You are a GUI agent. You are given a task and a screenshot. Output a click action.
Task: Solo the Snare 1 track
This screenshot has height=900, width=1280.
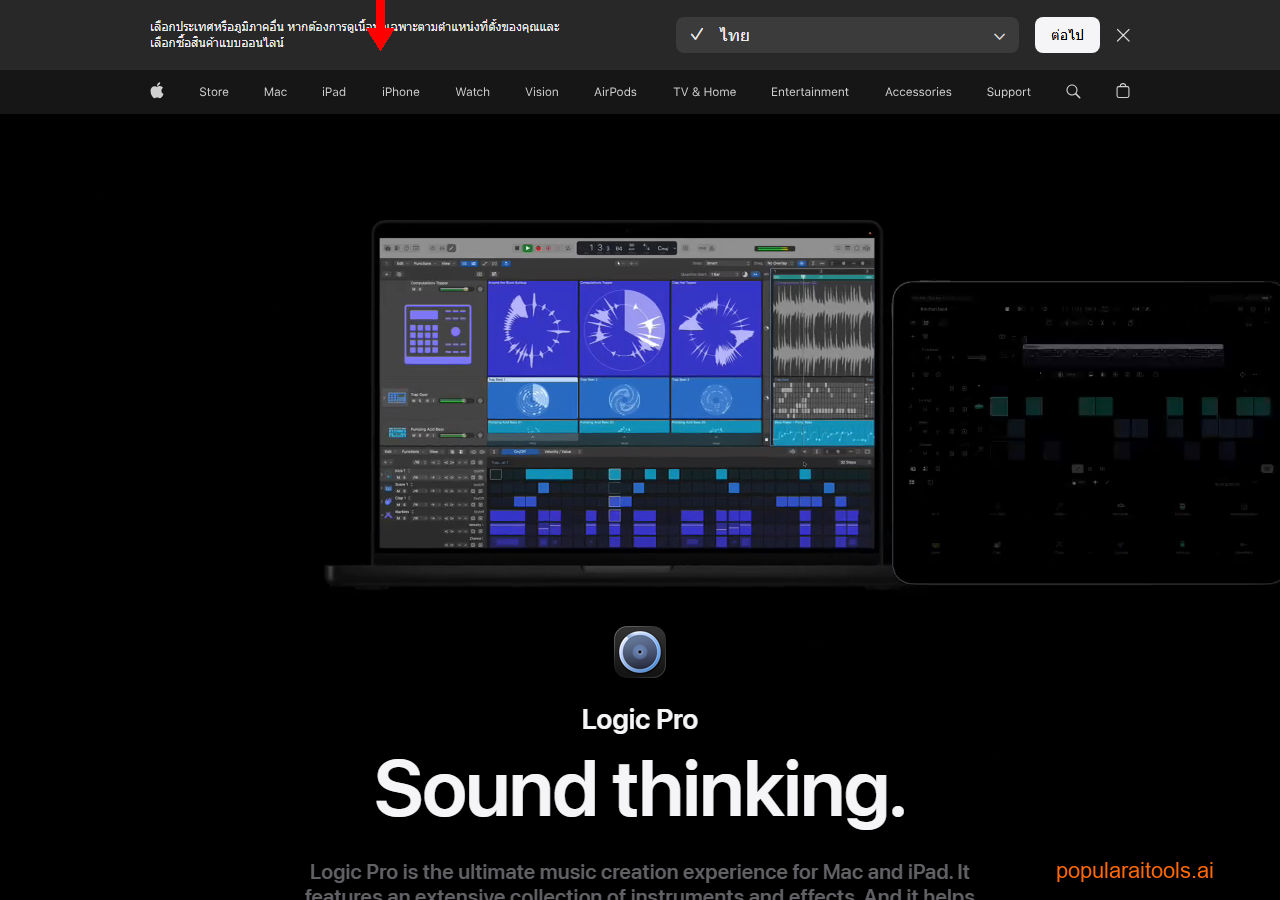coord(404,491)
